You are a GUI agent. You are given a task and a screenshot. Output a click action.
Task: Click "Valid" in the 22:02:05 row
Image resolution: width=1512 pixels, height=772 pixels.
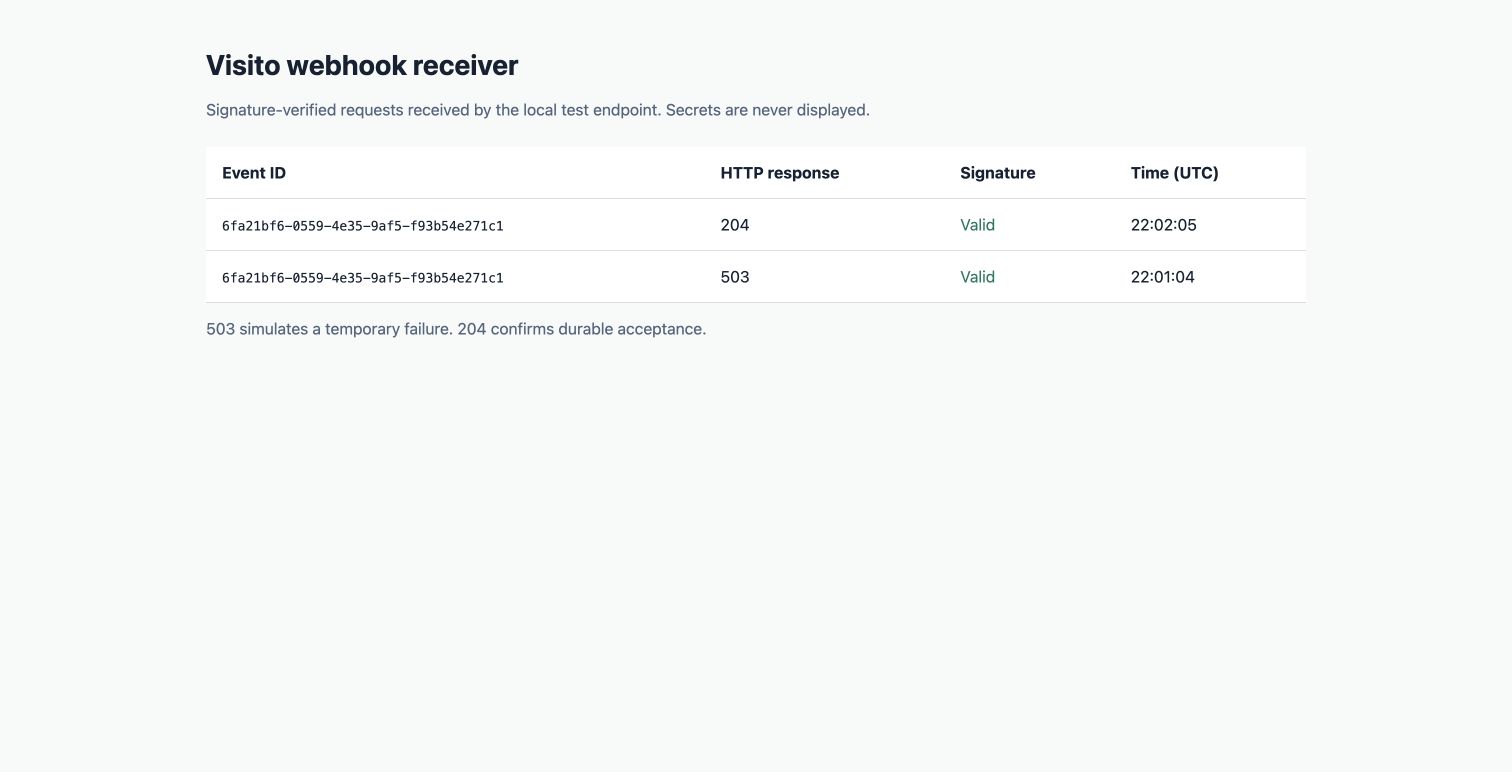click(x=978, y=225)
